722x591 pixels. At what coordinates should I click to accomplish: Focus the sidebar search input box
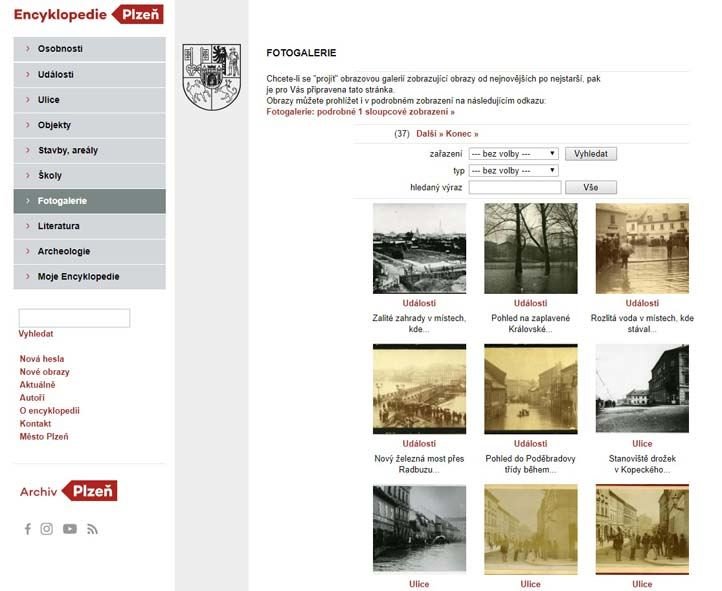74,318
